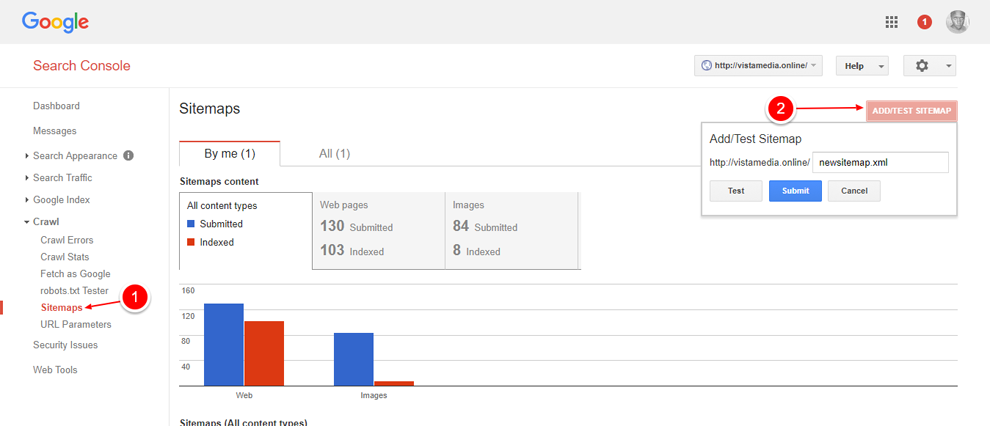
Task: Open the vistamedia.online property dropdown
Action: [x=758, y=66]
